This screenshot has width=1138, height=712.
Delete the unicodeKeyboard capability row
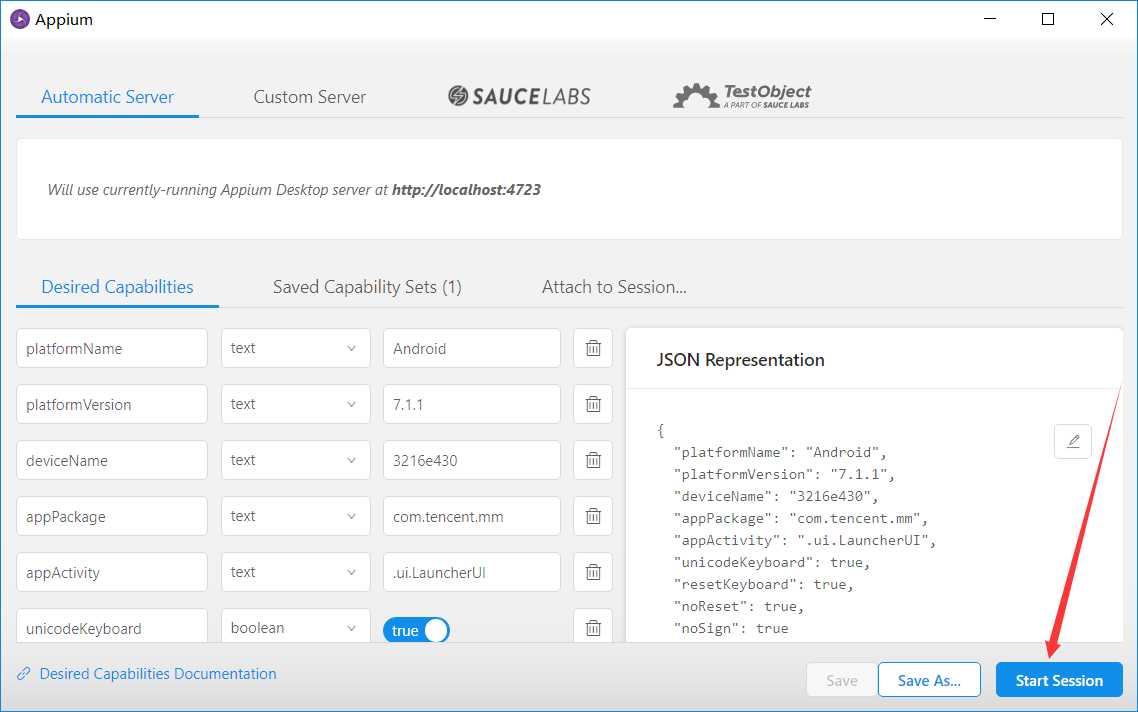[593, 626]
